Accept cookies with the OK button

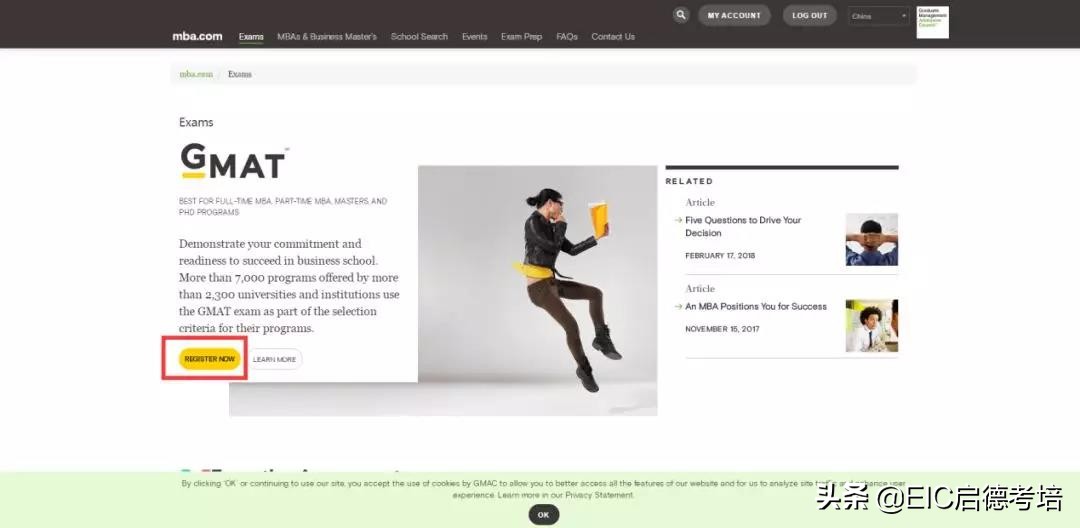[x=543, y=515]
